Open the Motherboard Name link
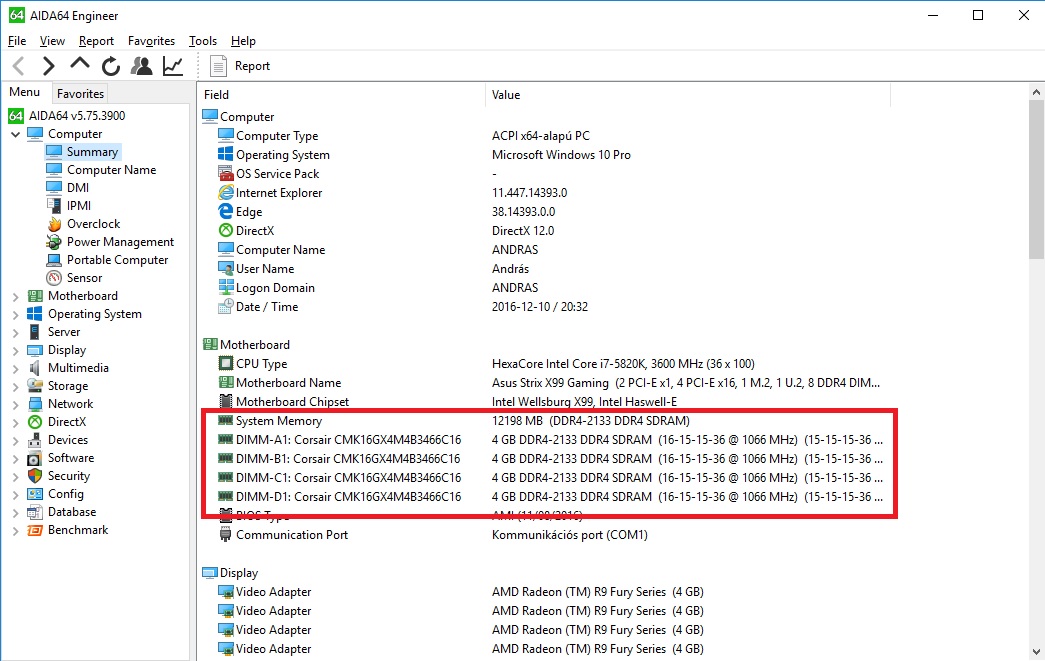This screenshot has height=661, width=1045. [x=289, y=383]
